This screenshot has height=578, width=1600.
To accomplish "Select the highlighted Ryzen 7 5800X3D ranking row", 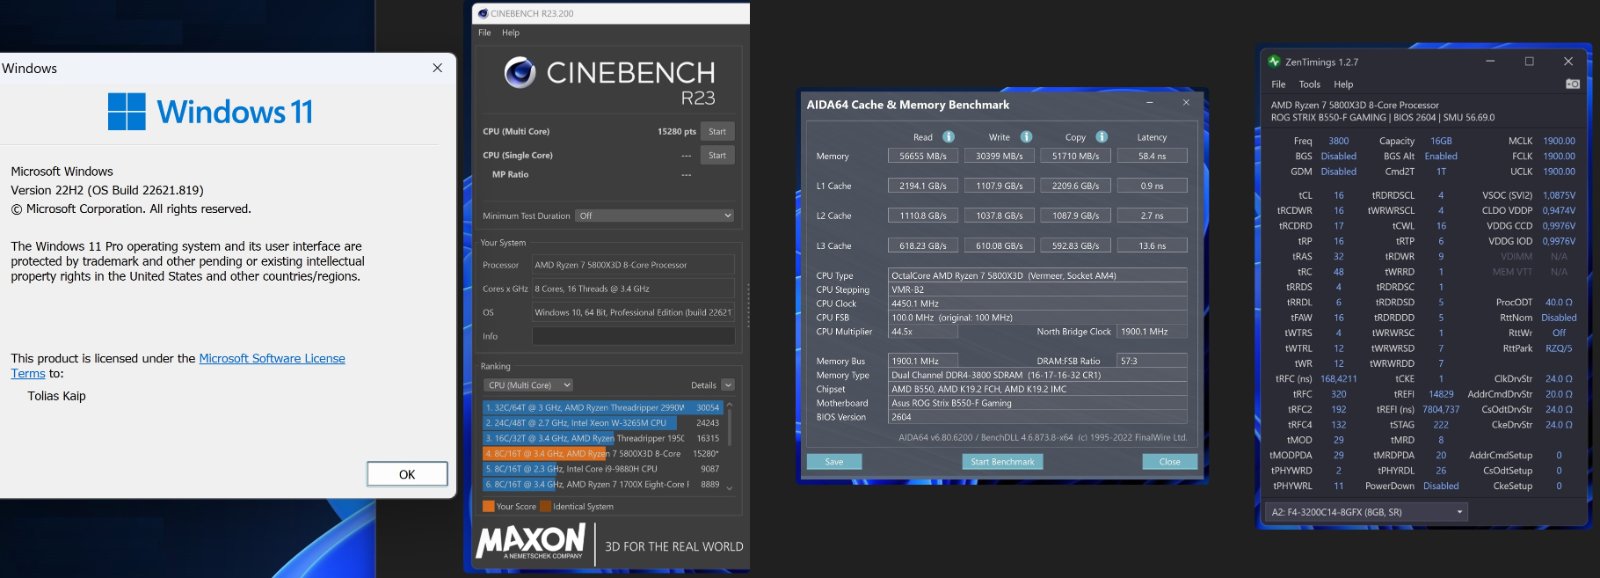I will coord(603,454).
